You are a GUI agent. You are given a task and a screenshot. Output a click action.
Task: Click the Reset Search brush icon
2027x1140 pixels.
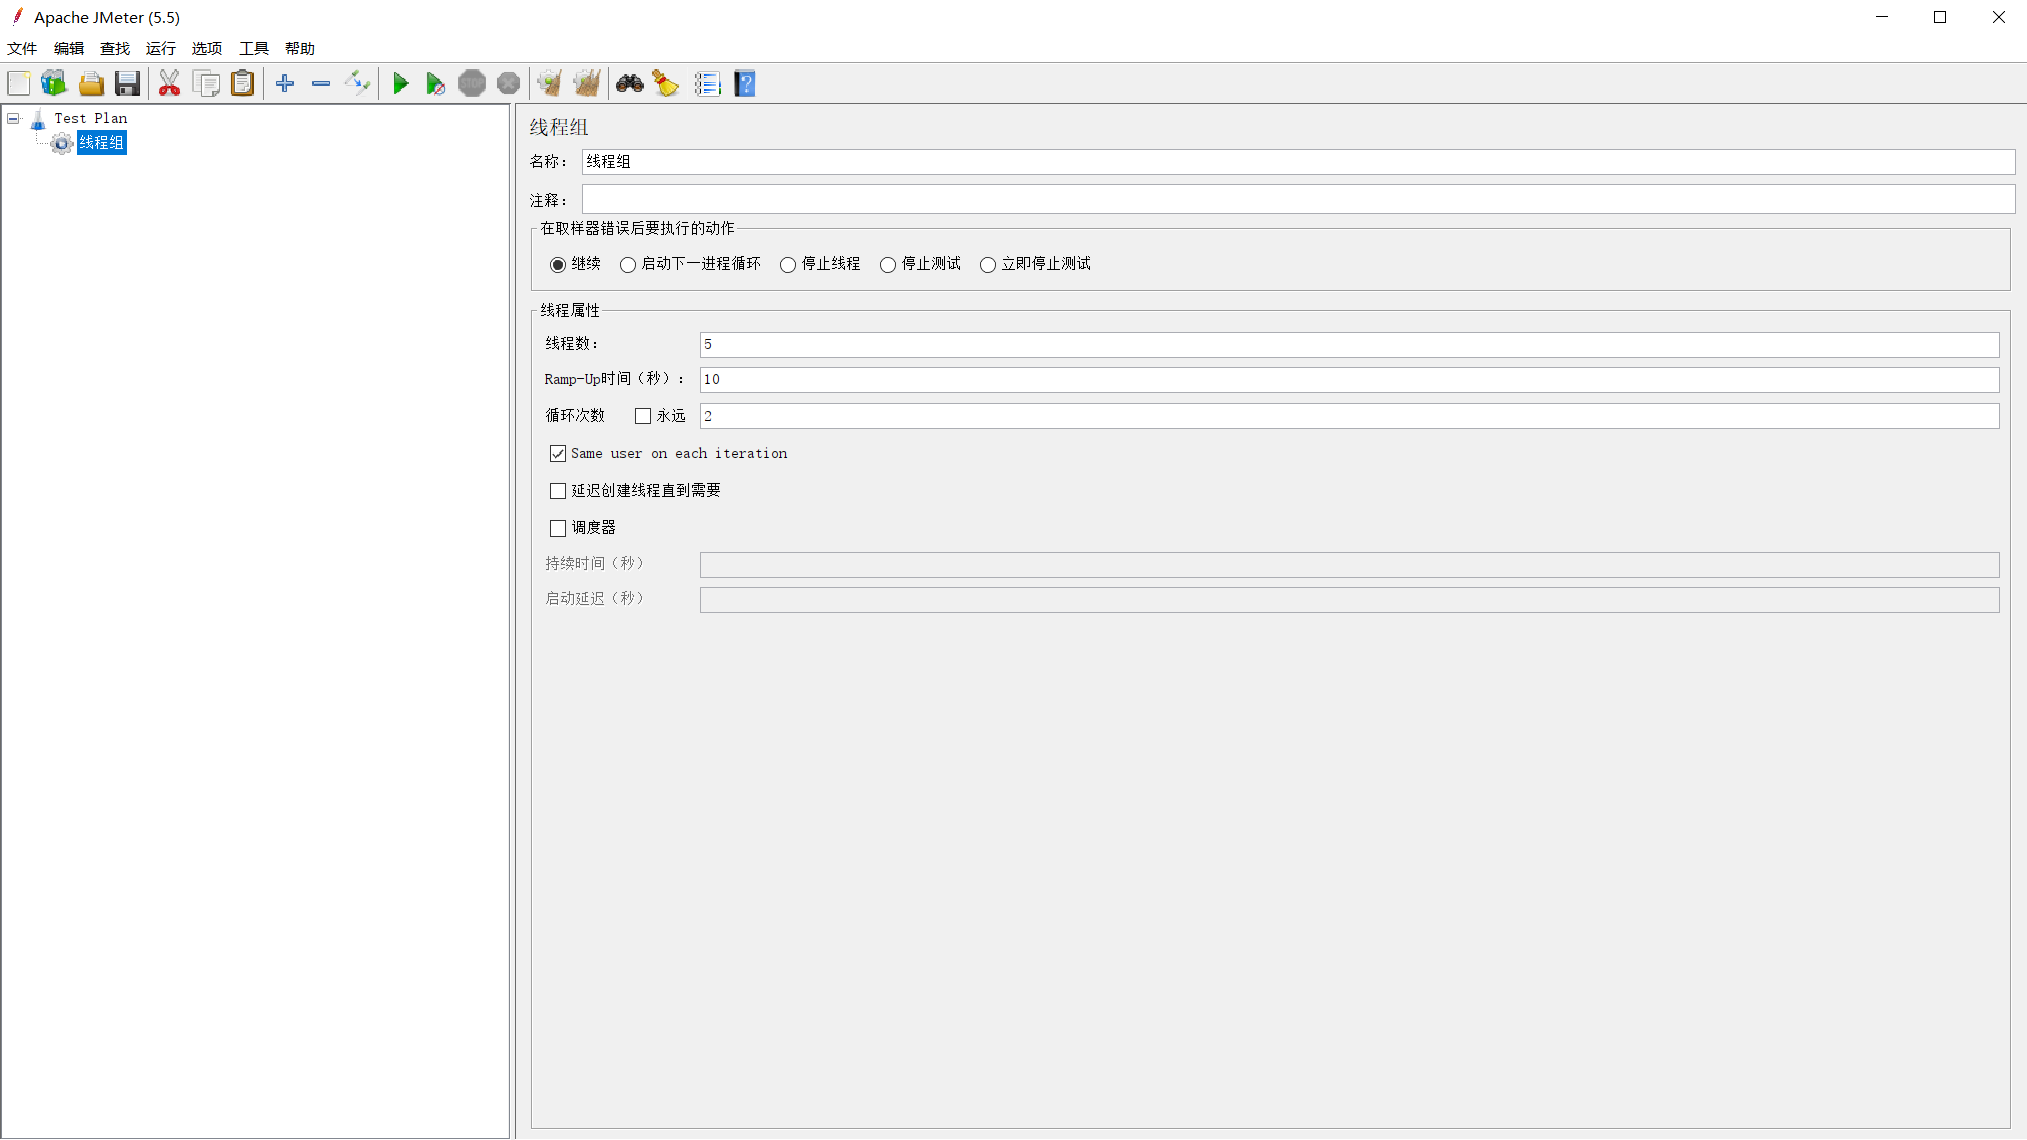coord(666,84)
